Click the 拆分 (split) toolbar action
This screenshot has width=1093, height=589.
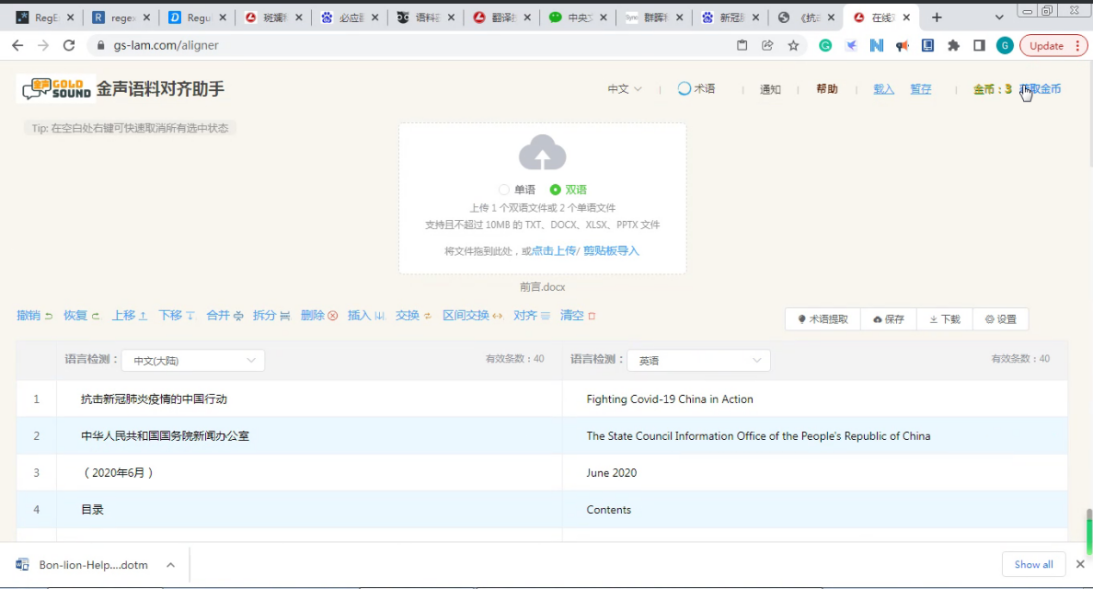271,315
